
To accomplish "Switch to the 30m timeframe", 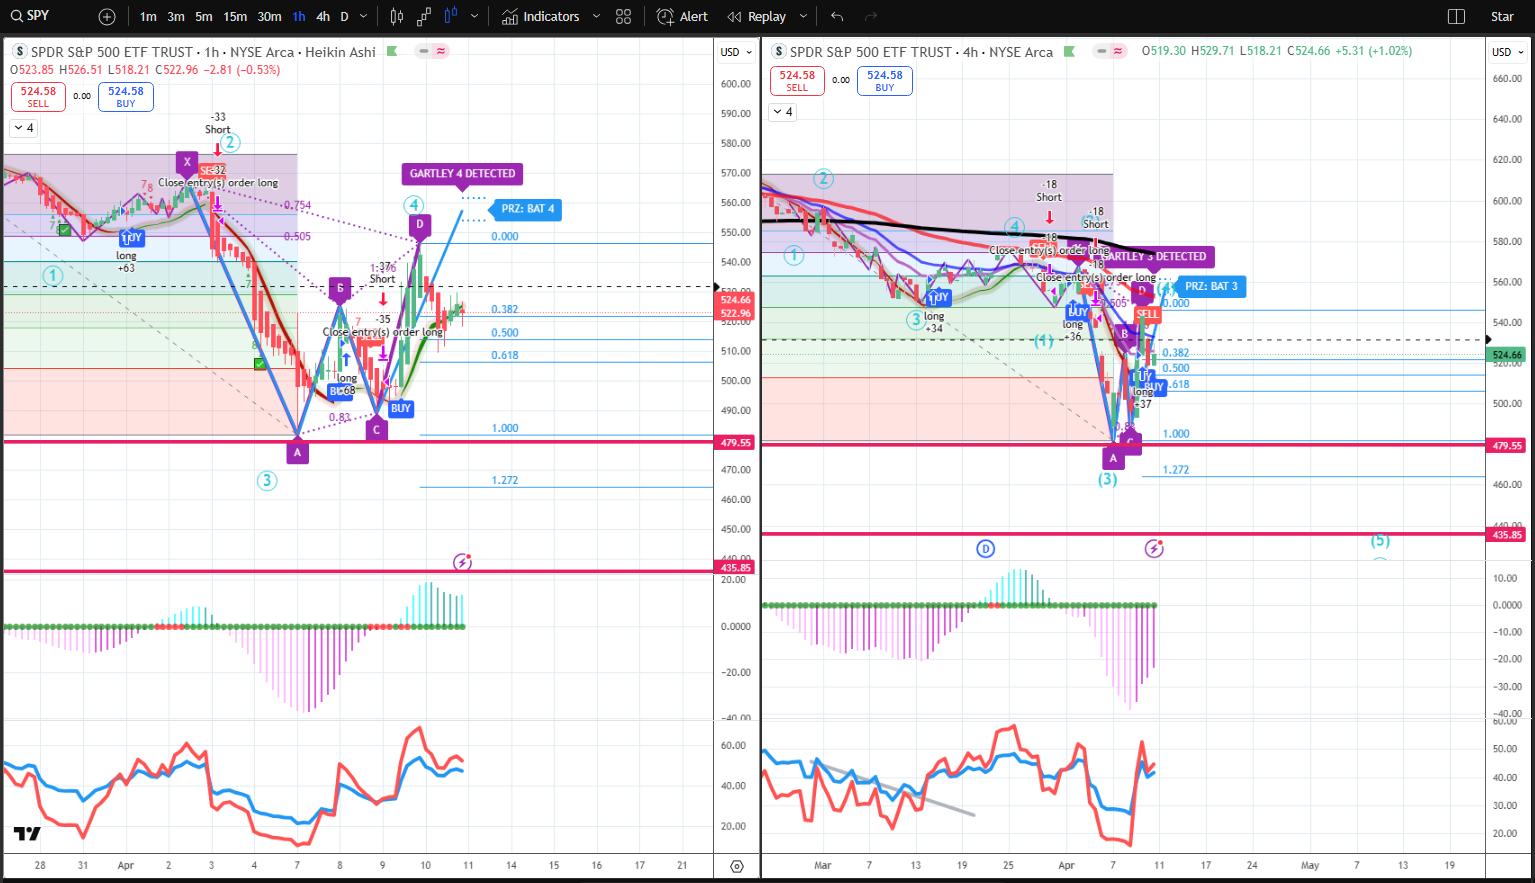I will point(269,17).
